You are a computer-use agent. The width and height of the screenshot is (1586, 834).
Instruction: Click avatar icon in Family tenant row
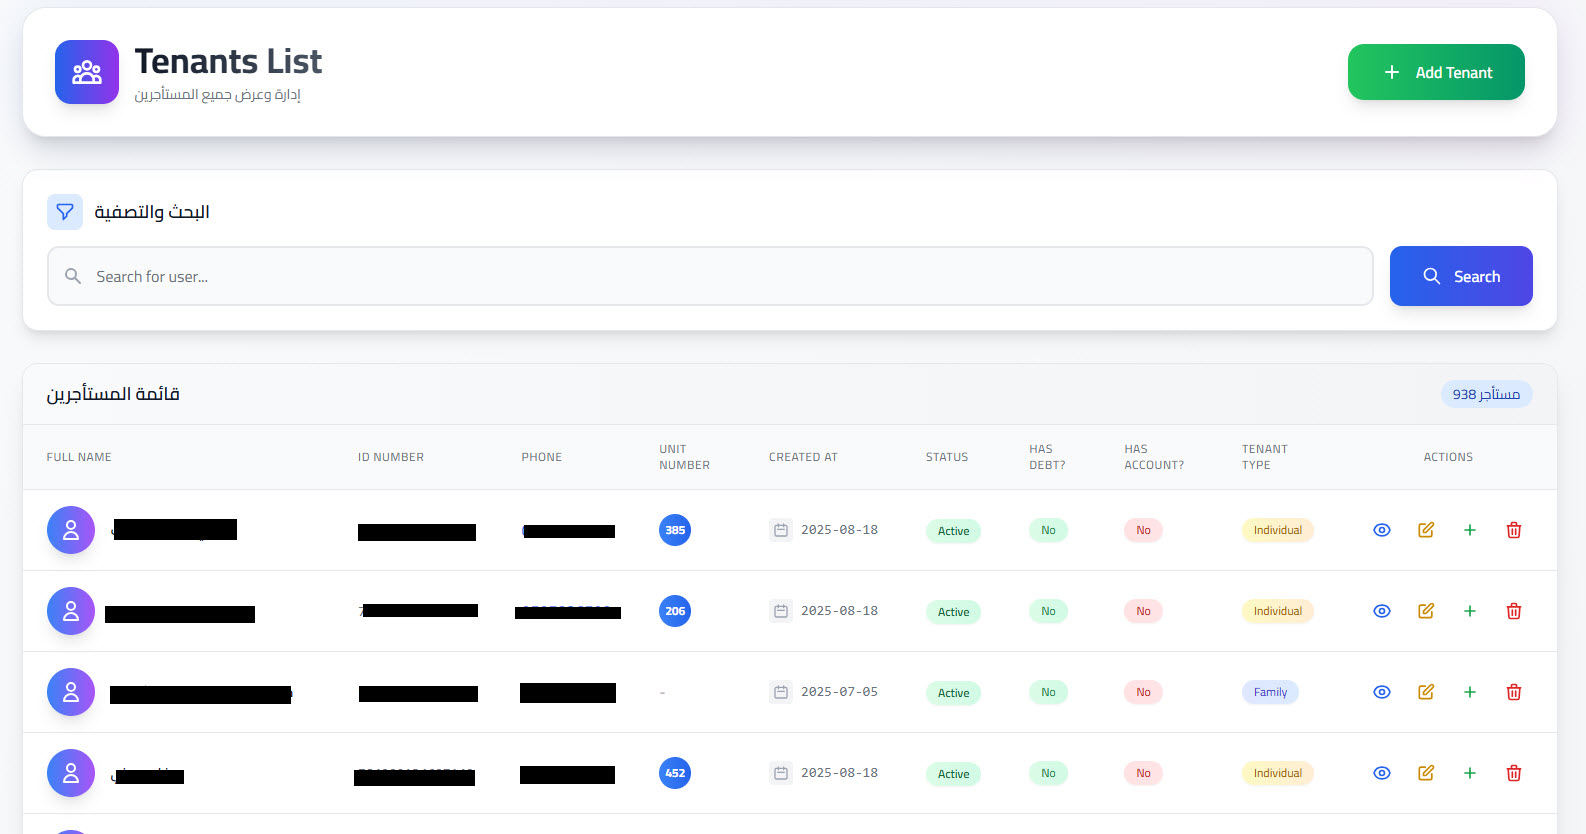[x=71, y=692]
